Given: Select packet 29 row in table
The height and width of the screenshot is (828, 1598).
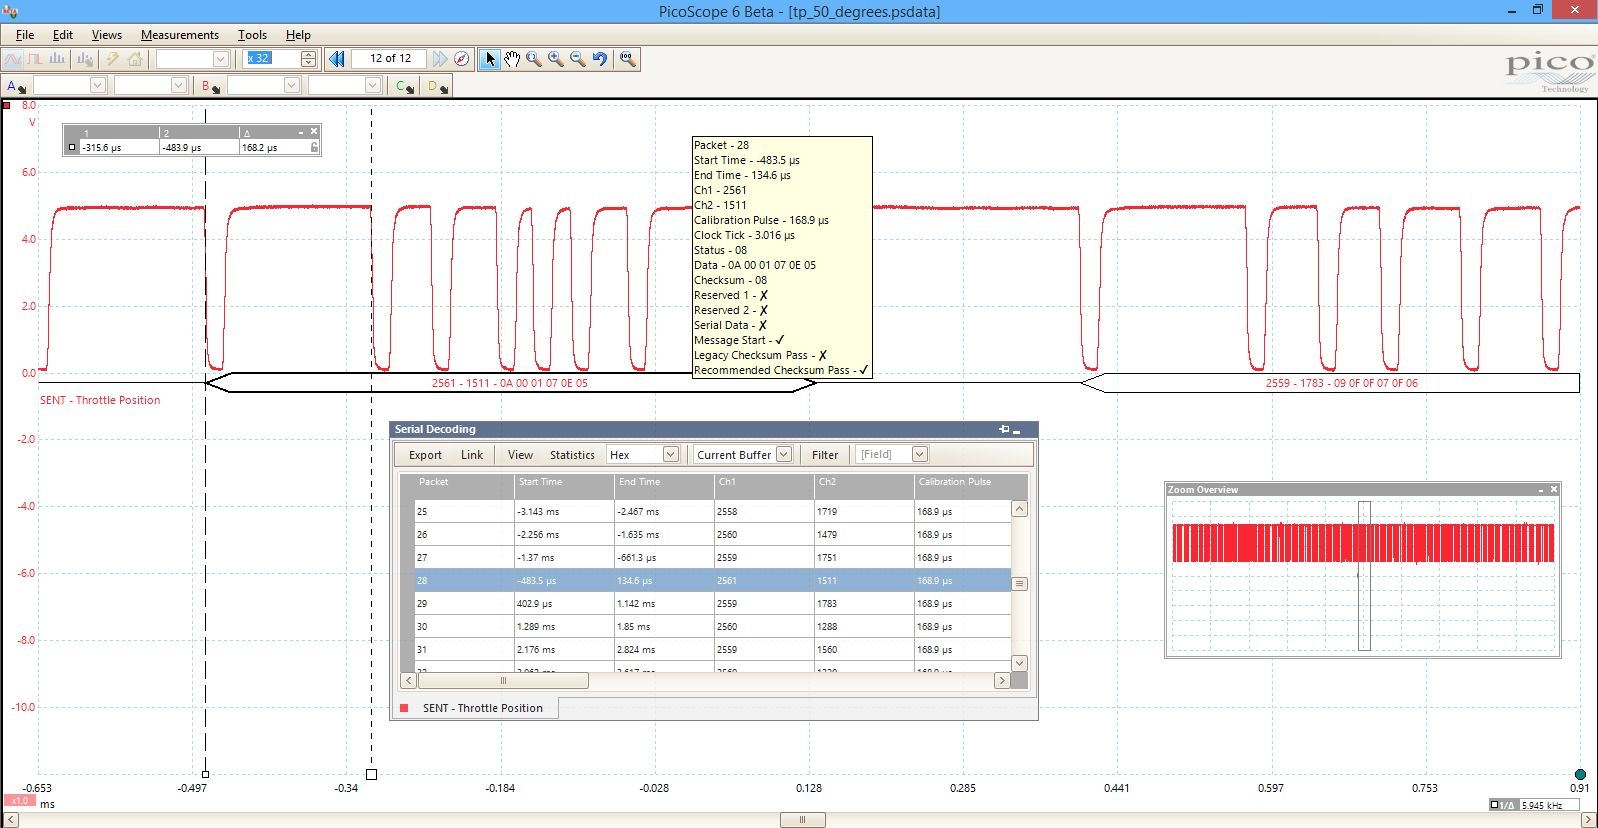Looking at the screenshot, I should 713,604.
